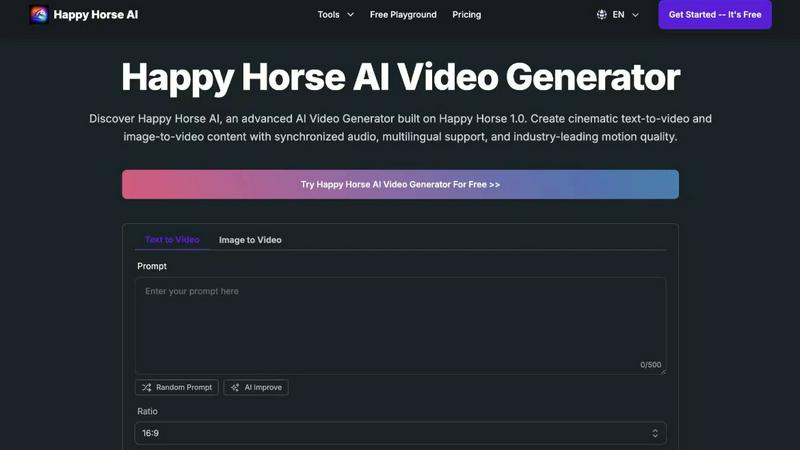The height and width of the screenshot is (450, 800).
Task: Click Get Started -- It's Free button
Action: (715, 14)
